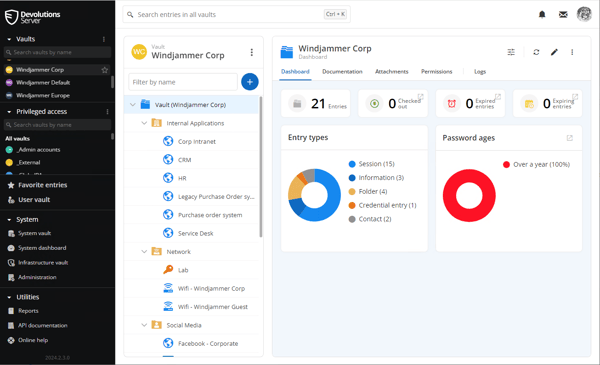
Task: Focus the Search entries in all vaults field
Action: point(236,15)
